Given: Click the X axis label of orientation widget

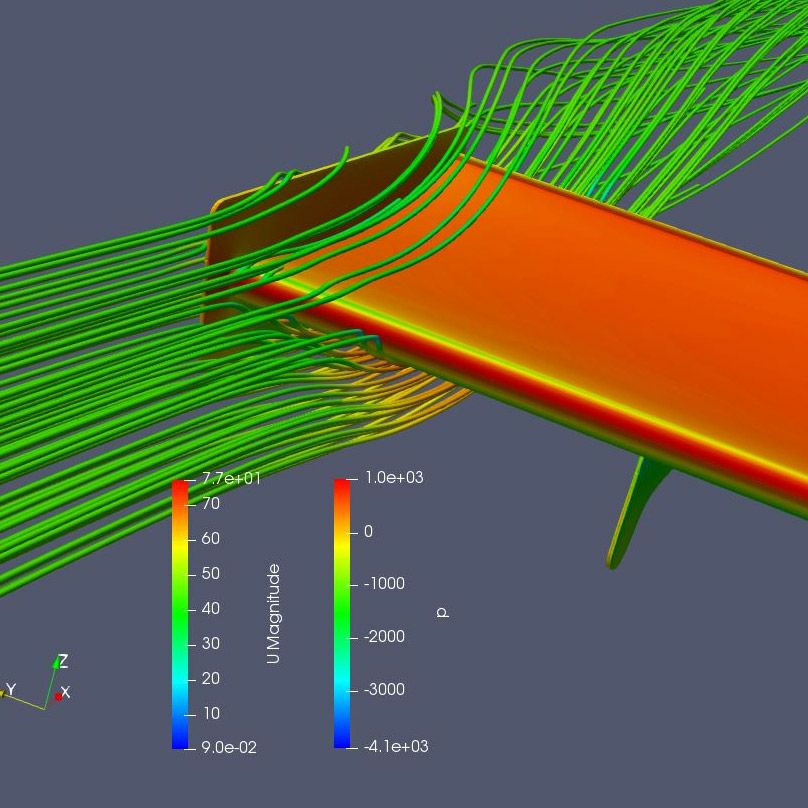Looking at the screenshot, I should coord(65,692).
